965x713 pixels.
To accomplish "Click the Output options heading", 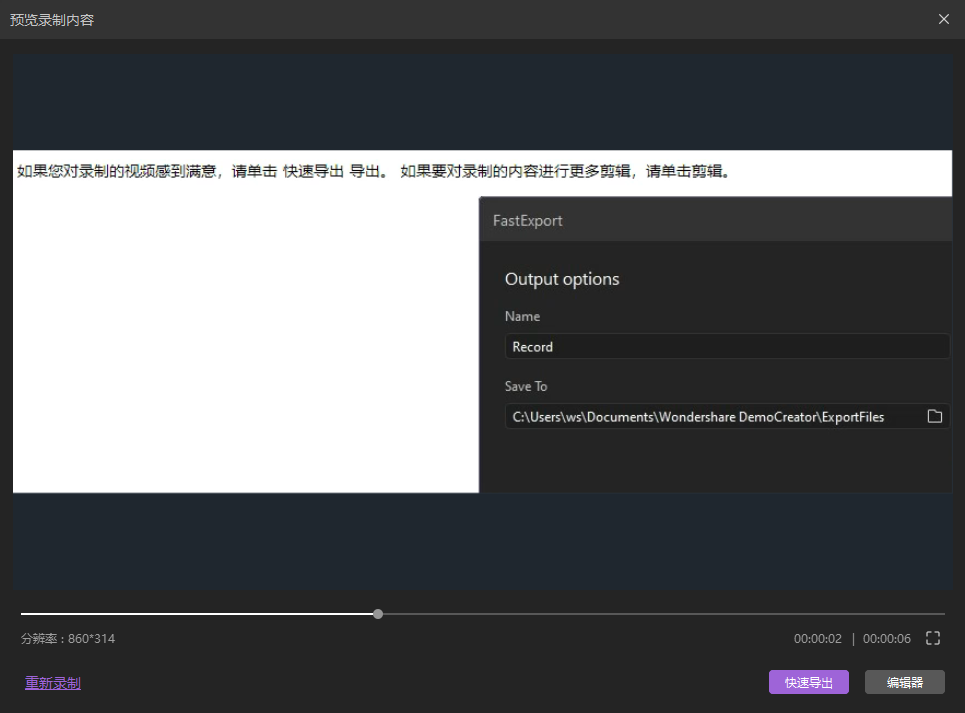I will point(562,279).
